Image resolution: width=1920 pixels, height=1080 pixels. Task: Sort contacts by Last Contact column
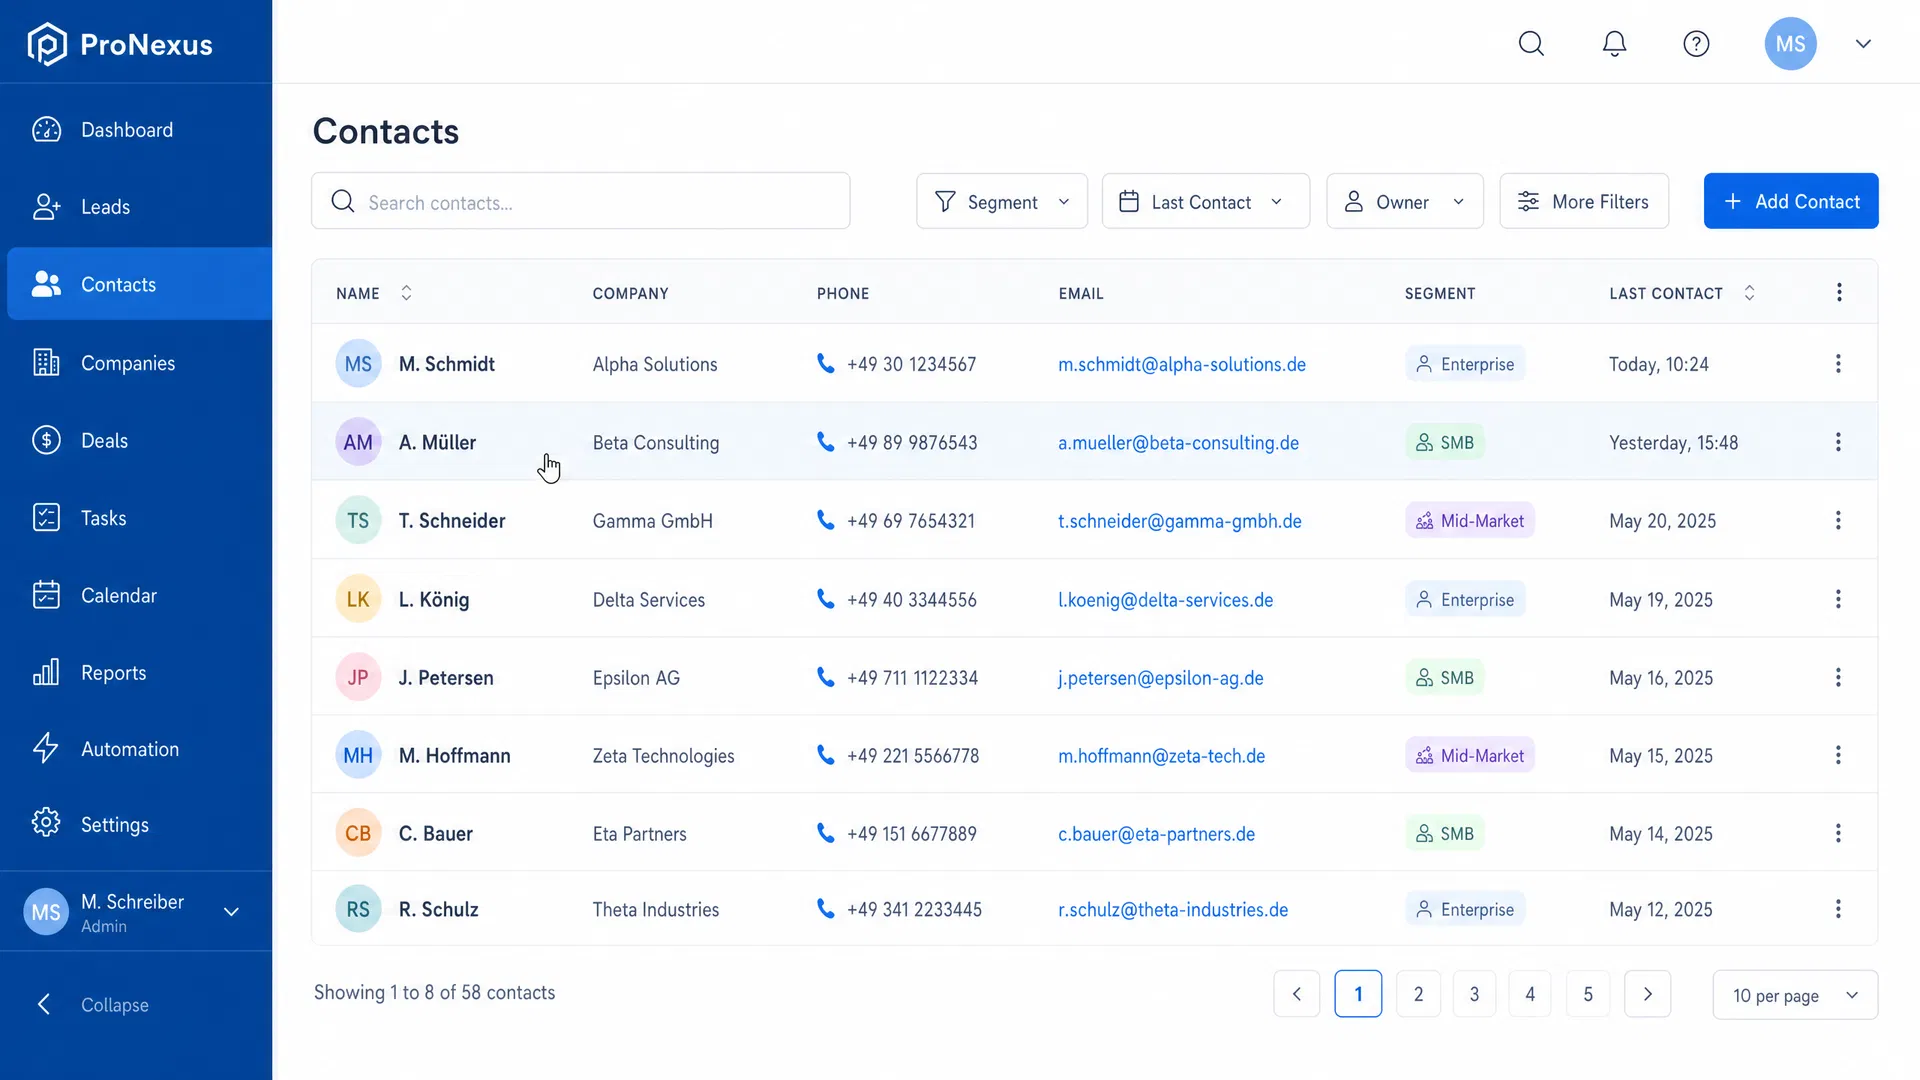coord(1749,293)
